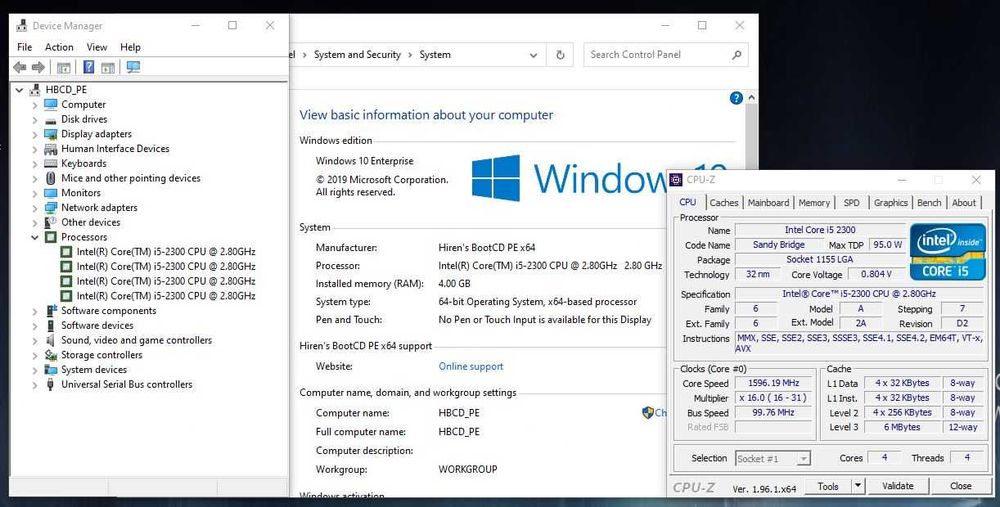Select the Monitors category icon

[50, 193]
